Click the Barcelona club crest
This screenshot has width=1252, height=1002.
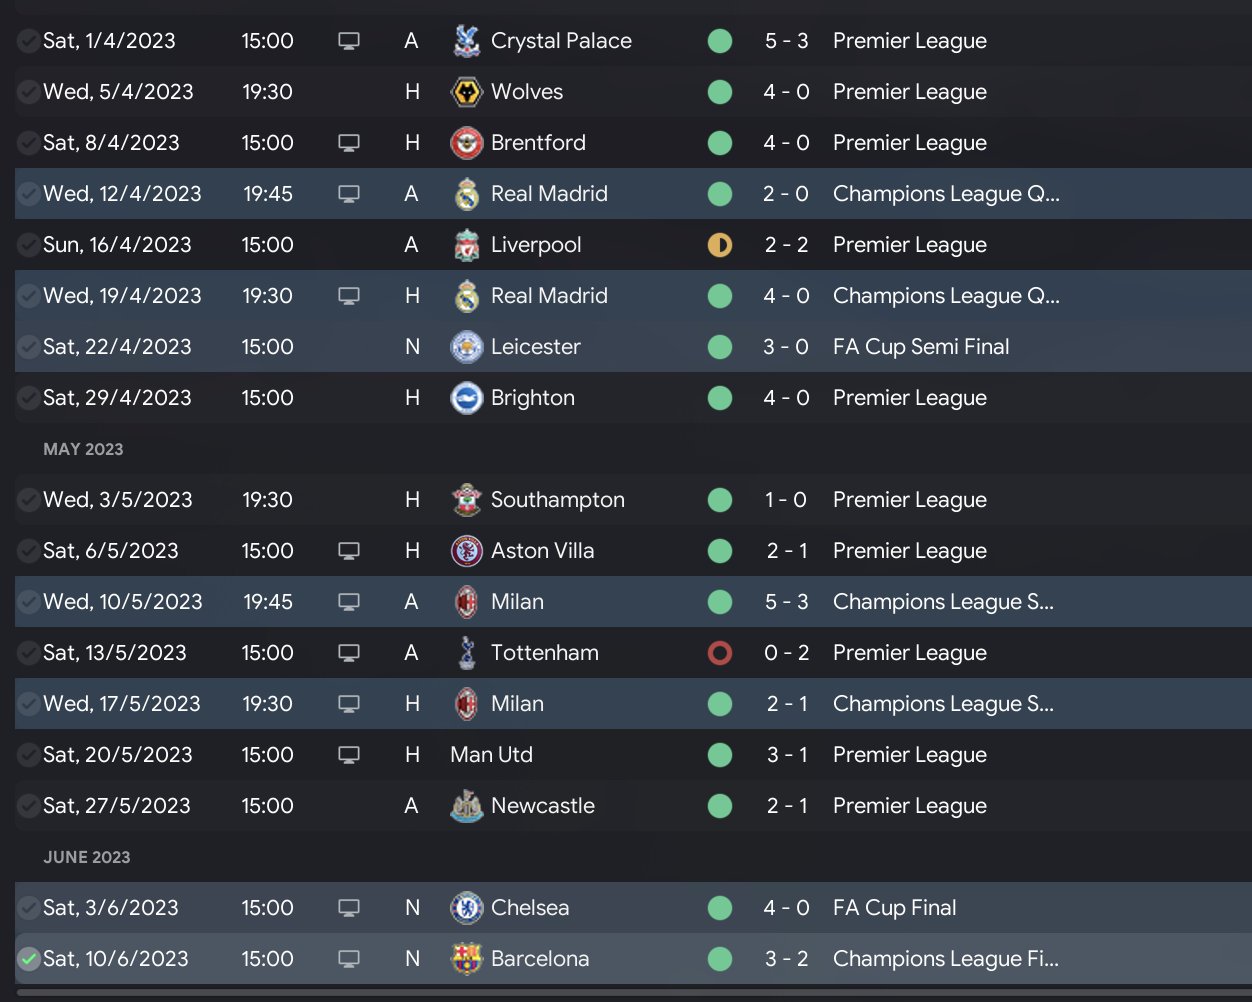coord(466,959)
